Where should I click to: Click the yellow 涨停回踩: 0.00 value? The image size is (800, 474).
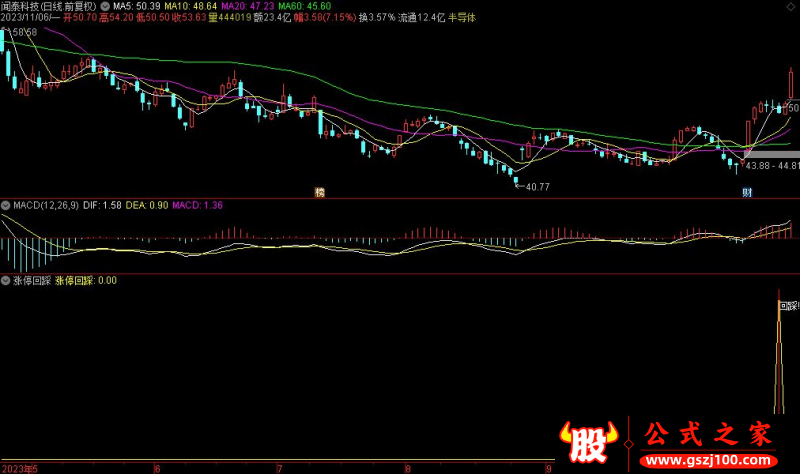(x=86, y=281)
